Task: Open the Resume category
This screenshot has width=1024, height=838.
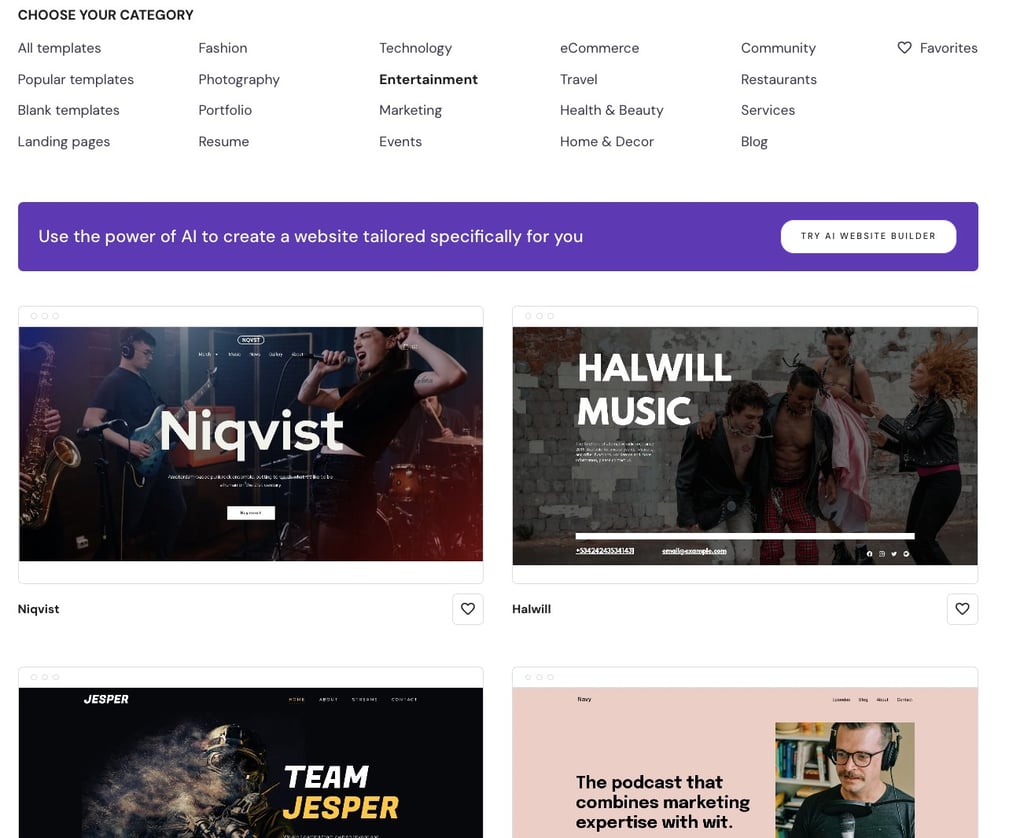Action: pyautogui.click(x=224, y=141)
